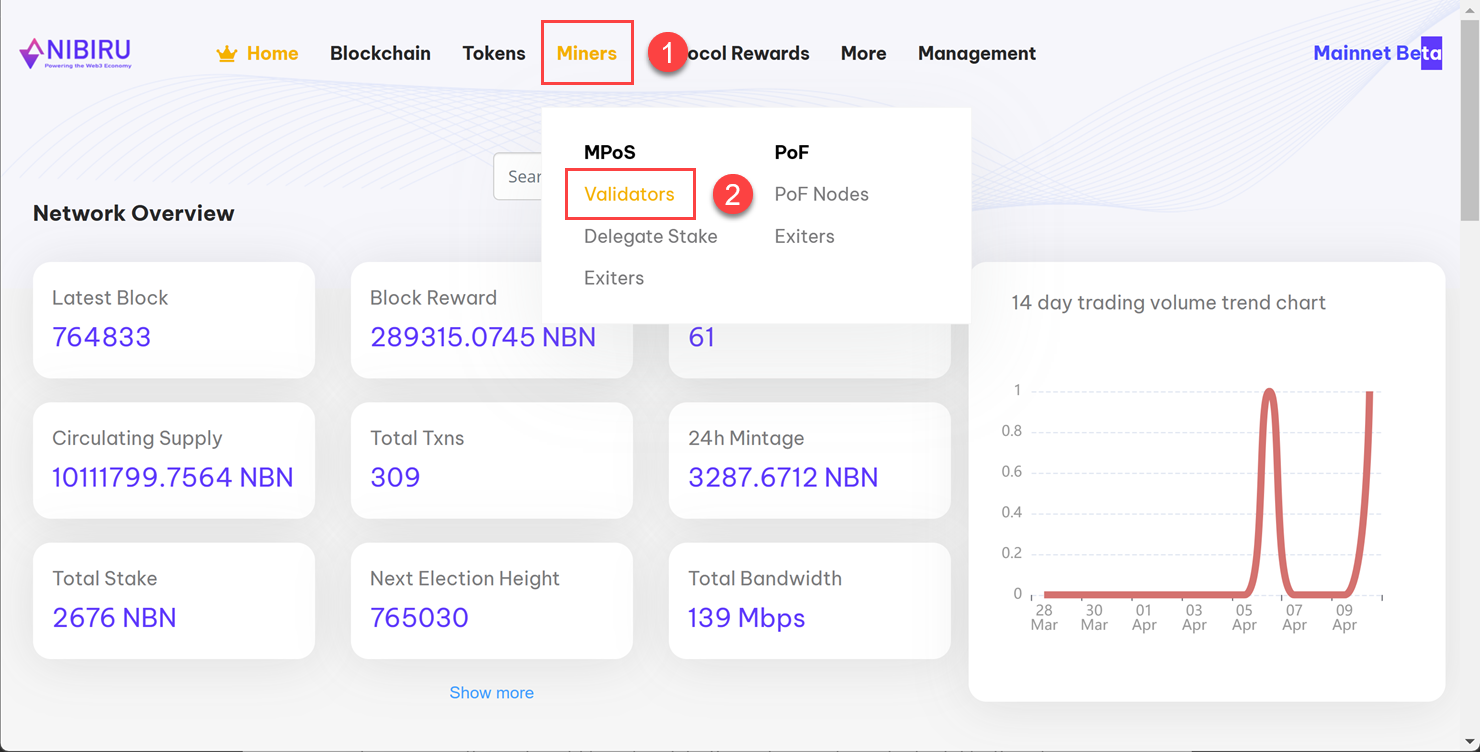Click the 14 day trading volume chart title

[x=1168, y=303]
